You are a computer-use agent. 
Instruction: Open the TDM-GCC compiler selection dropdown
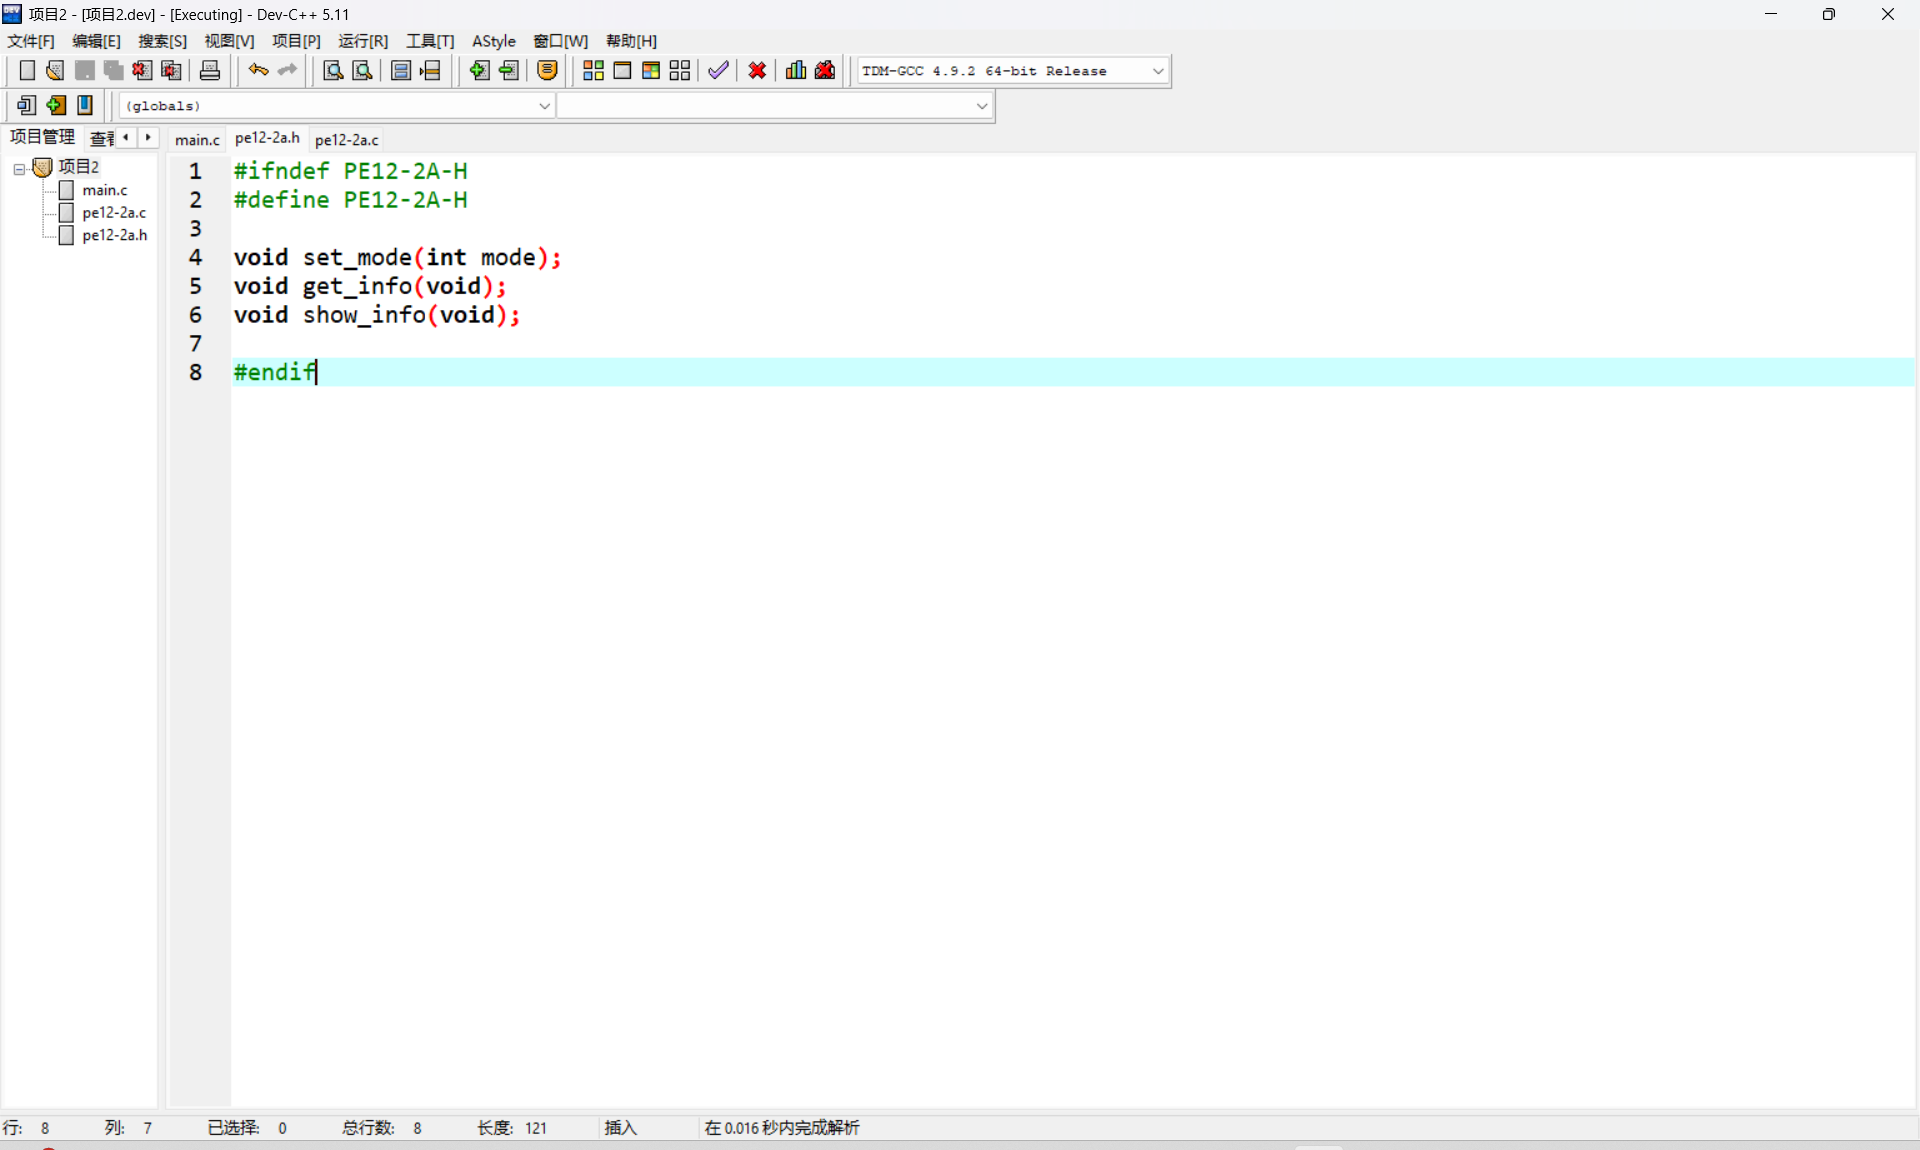pos(1157,71)
